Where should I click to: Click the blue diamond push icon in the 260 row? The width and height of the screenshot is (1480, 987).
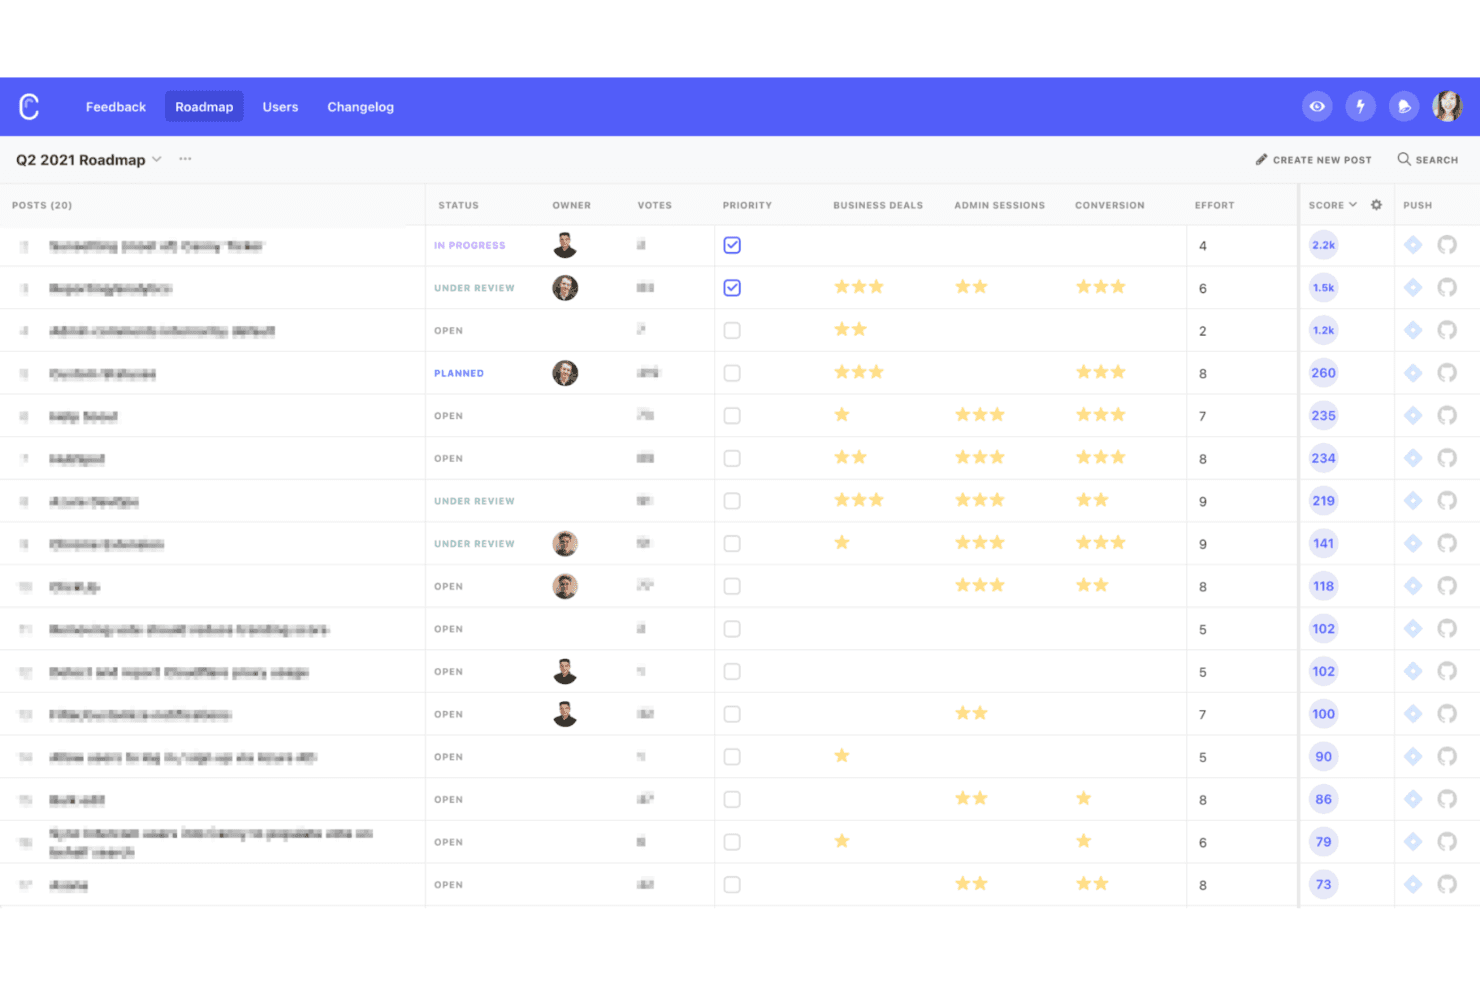pos(1413,373)
